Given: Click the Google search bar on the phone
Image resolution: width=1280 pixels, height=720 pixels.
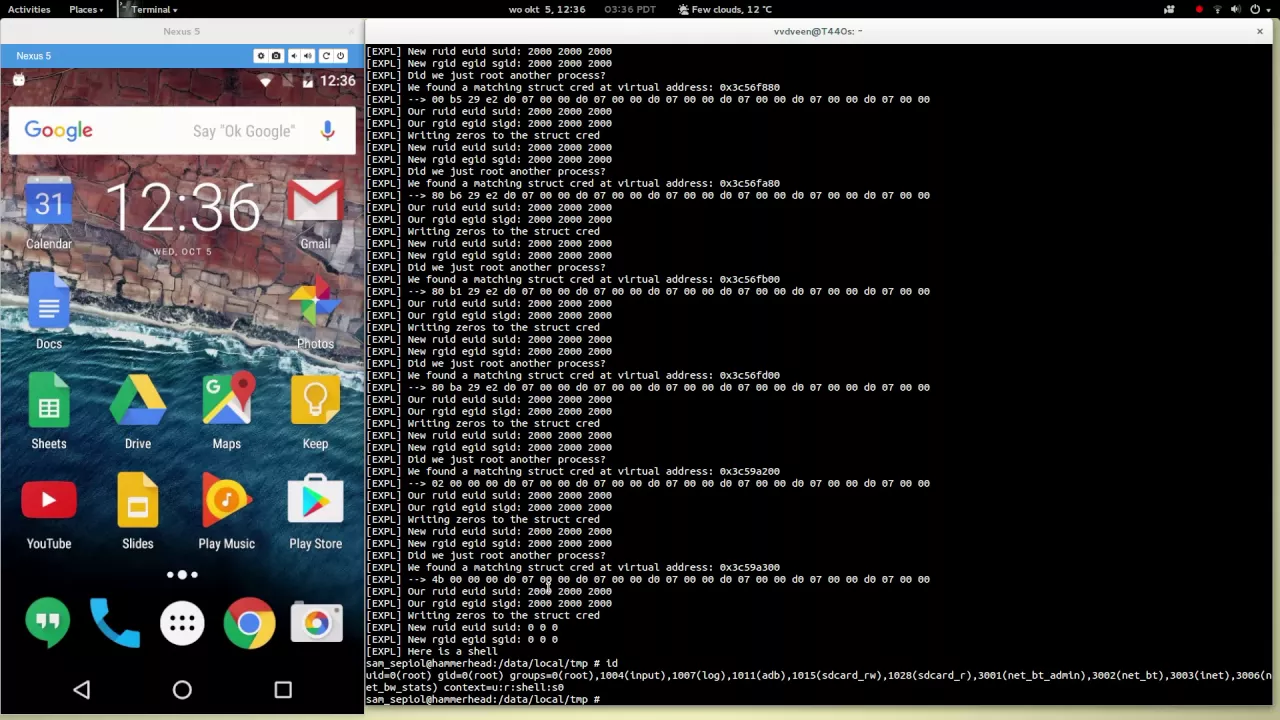Looking at the screenshot, I should [x=182, y=131].
